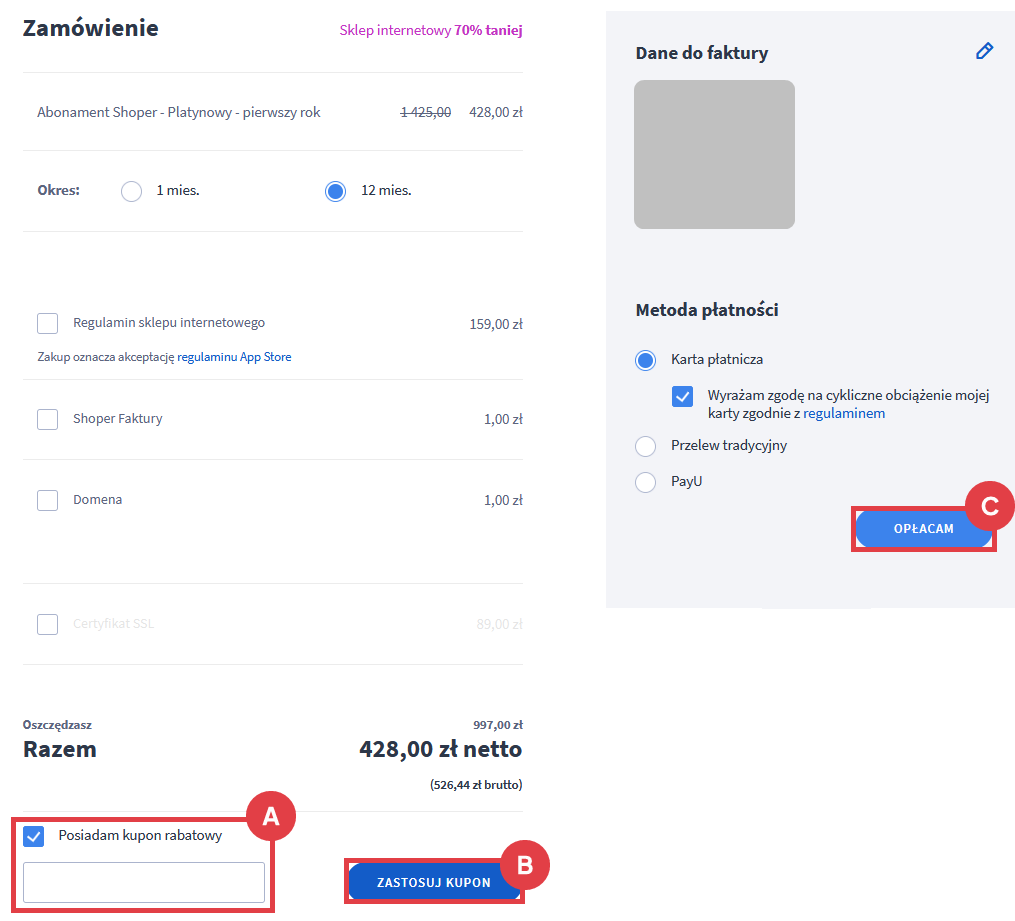Click Sklep internetowy 70% taniej promo text
1015x921 pixels.
coord(431,30)
